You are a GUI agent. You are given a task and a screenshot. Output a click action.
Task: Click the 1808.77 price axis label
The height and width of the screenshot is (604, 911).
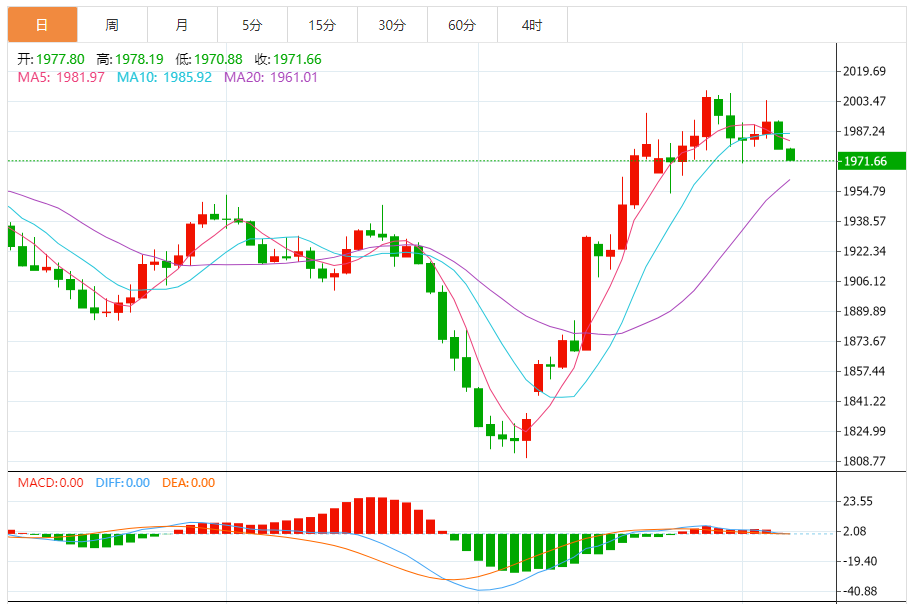(x=865, y=461)
